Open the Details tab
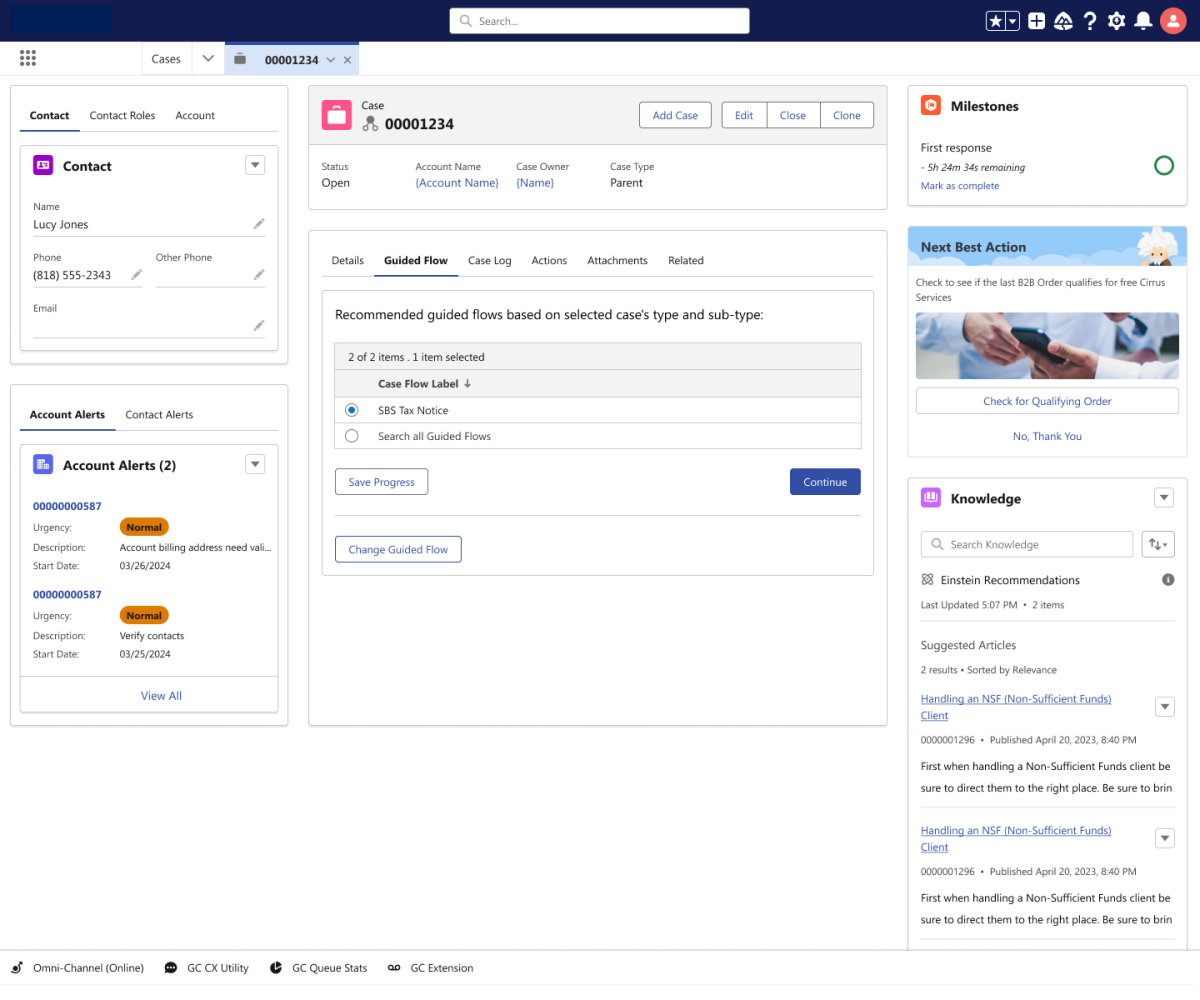This screenshot has height=1000, width=1200. pos(347,260)
